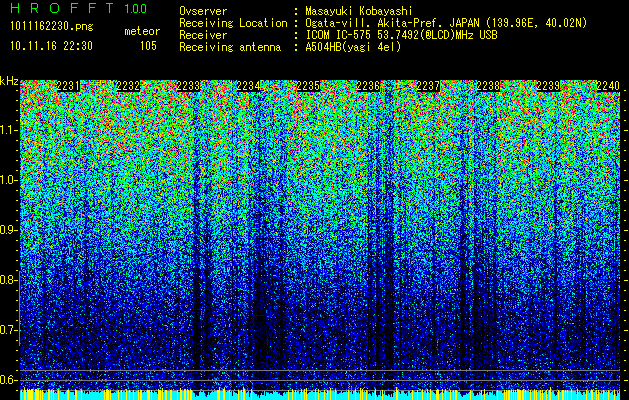Click the 1.1 frequency axis label
This screenshot has height=400, width=629.
point(7,130)
